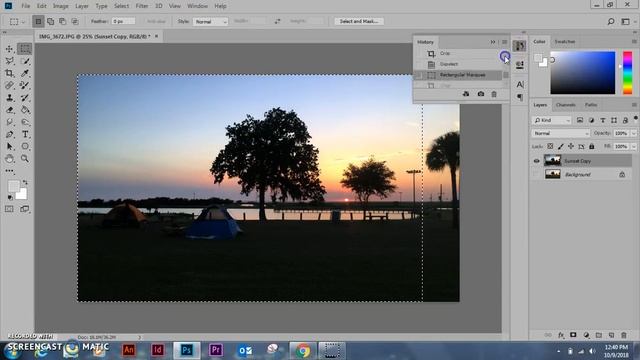
Task: Open the History panel menu
Action: tap(504, 42)
